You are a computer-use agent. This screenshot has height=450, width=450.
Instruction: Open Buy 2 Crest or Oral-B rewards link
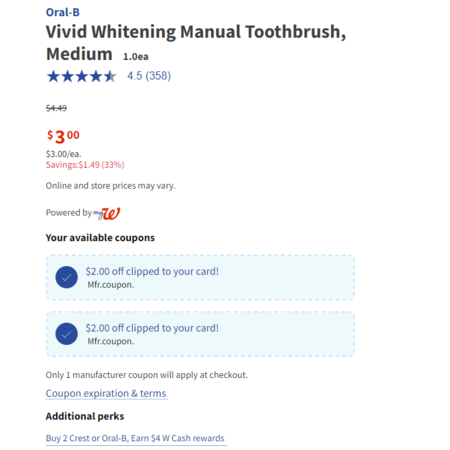pyautogui.click(x=135, y=438)
